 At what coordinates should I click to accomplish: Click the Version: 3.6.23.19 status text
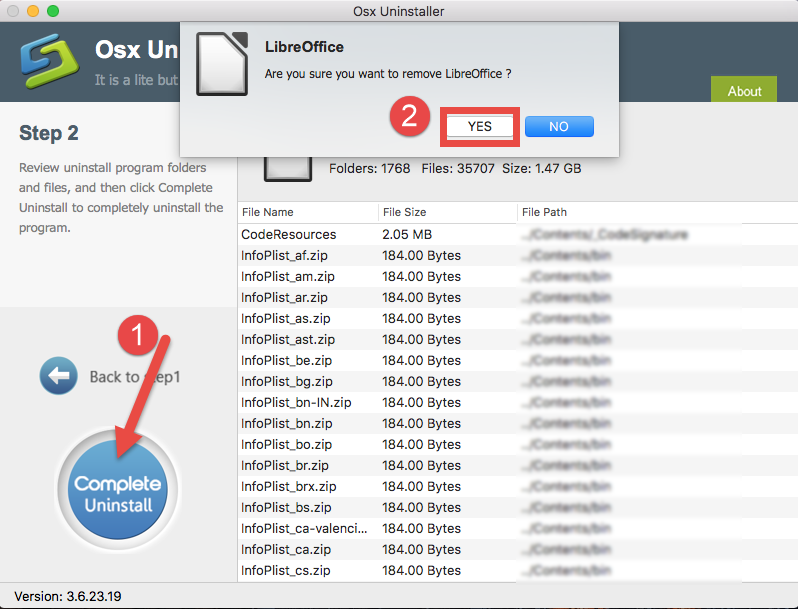tap(68, 596)
